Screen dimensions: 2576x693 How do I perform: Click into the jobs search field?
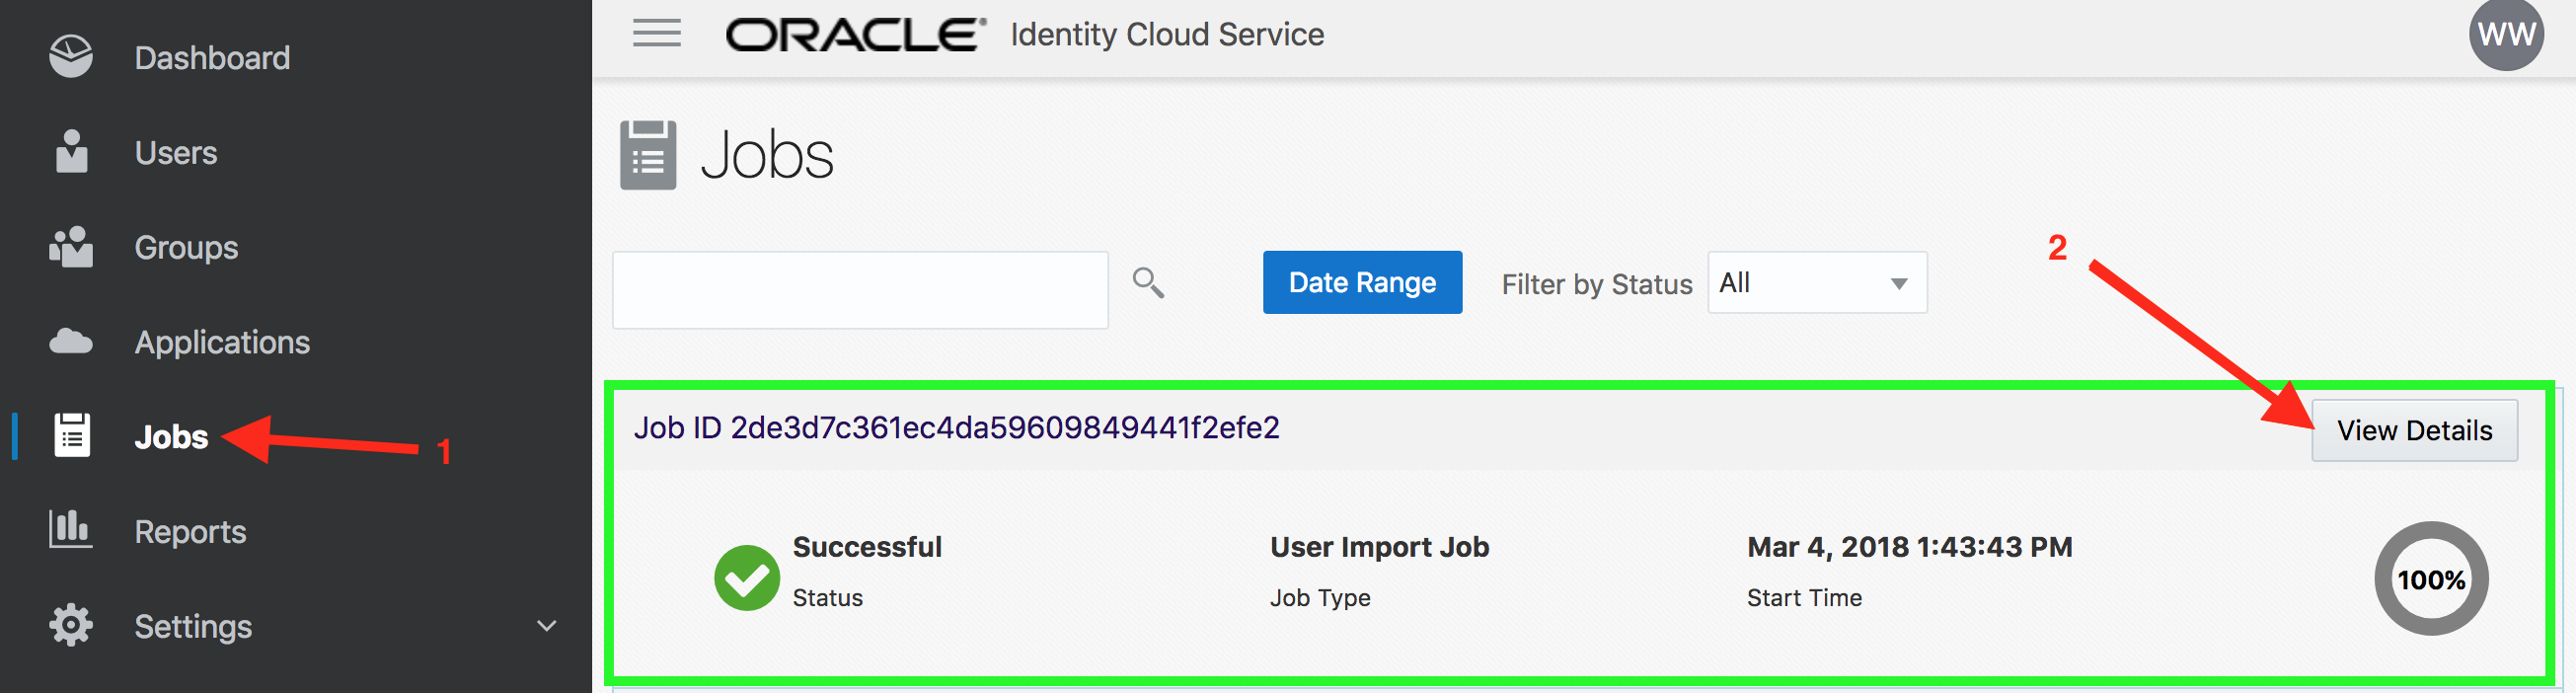(860, 290)
